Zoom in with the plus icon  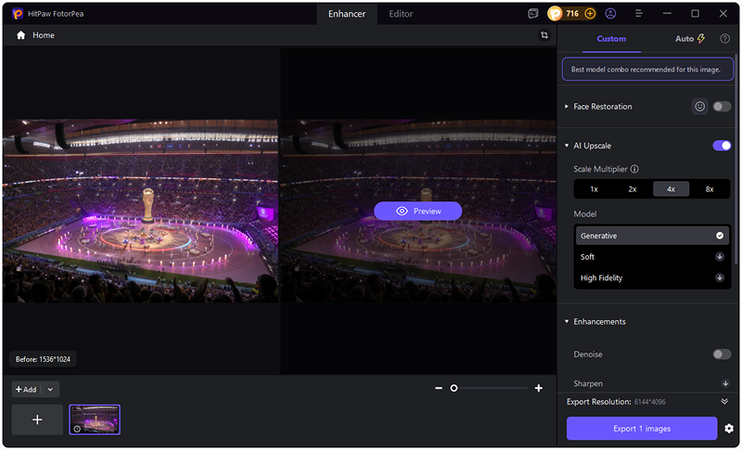tap(539, 388)
